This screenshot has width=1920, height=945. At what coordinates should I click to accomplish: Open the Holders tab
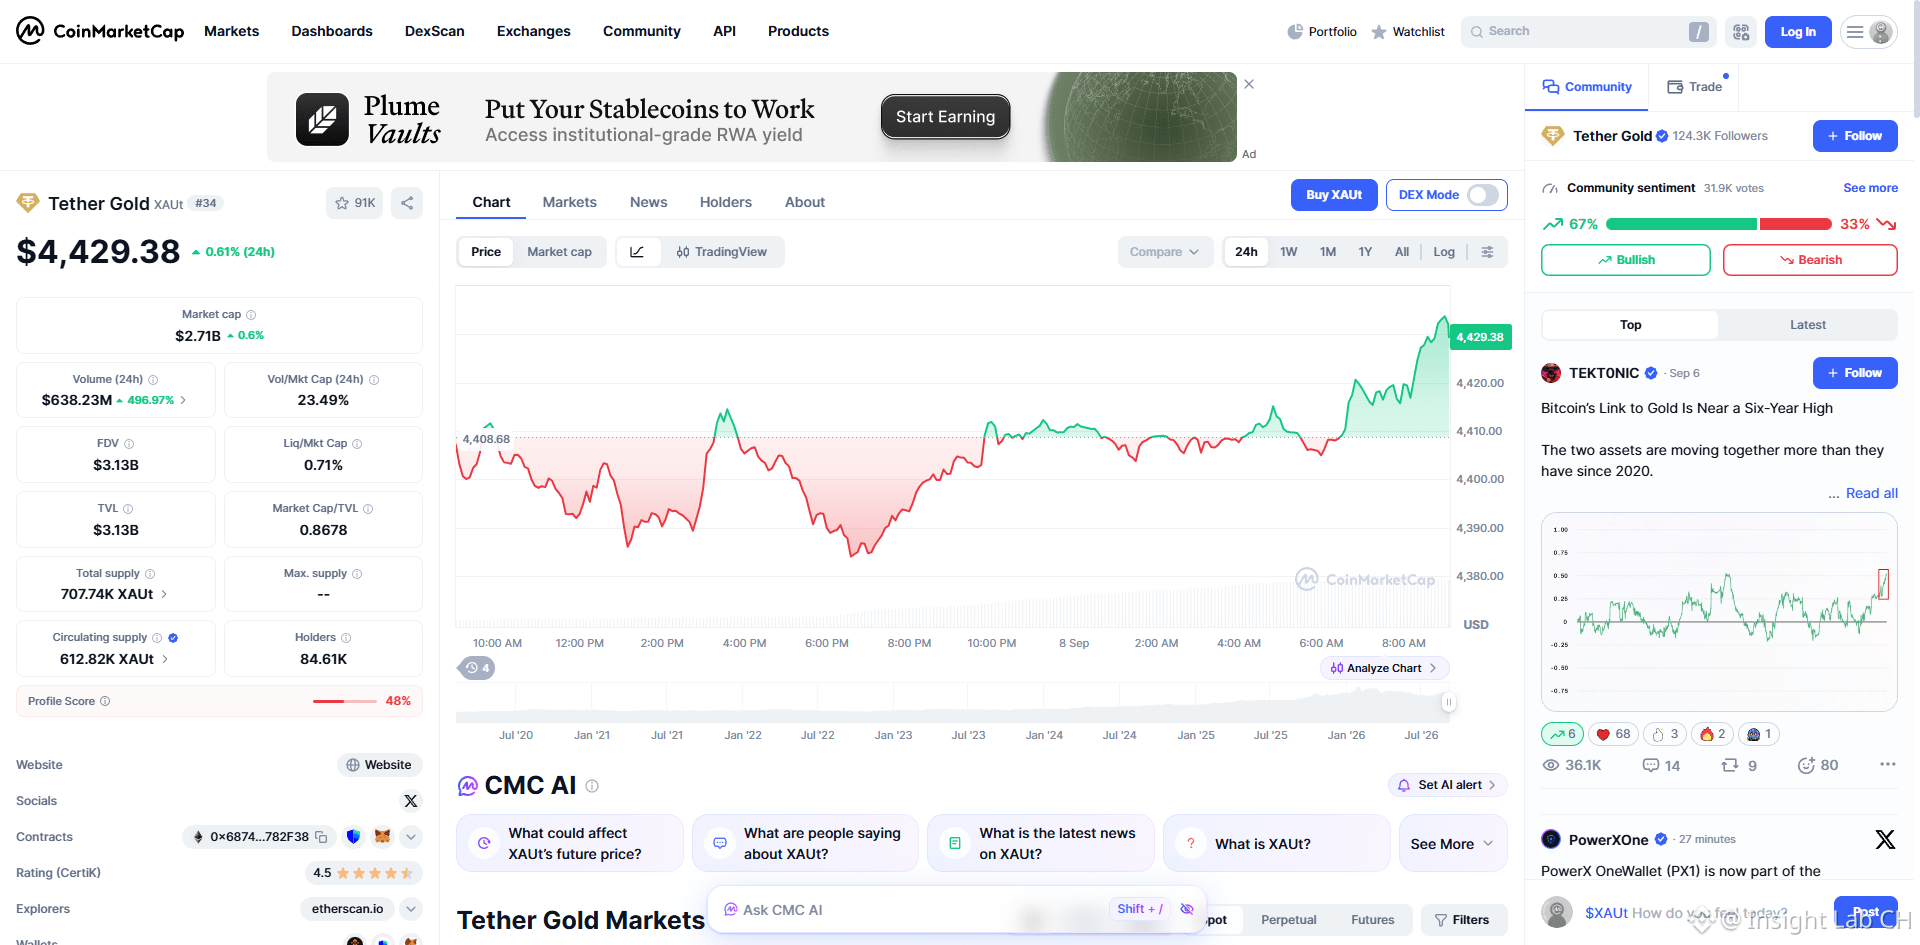click(725, 202)
